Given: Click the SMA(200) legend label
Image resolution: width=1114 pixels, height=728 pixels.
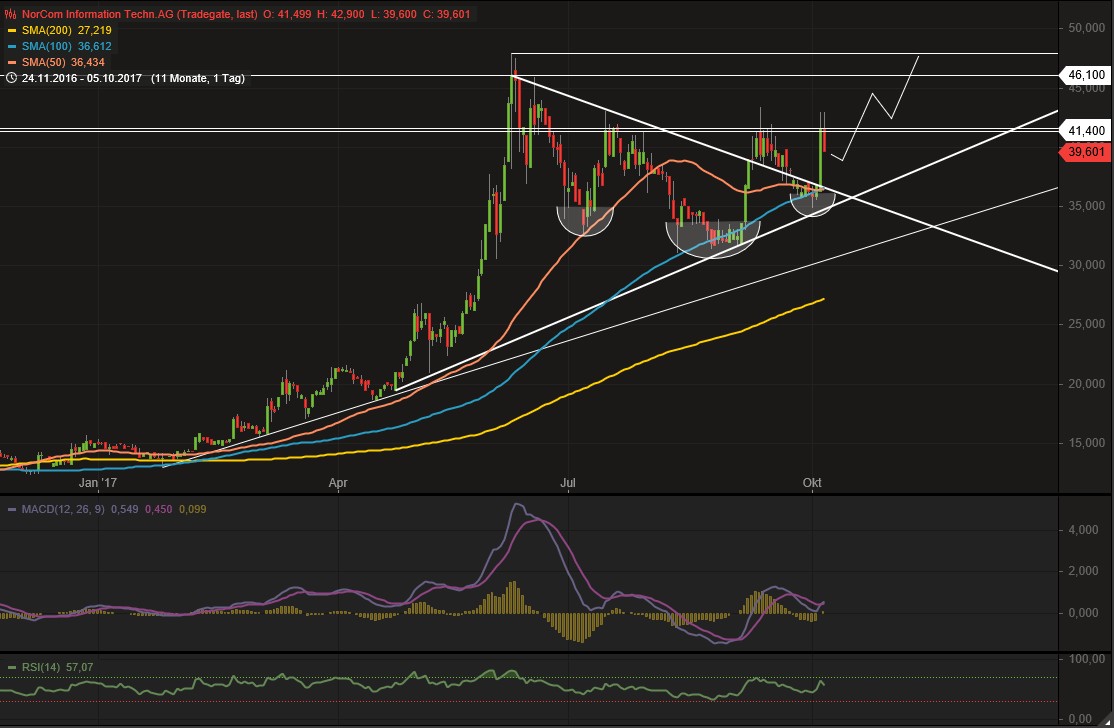Looking at the screenshot, I should pyautogui.click(x=46, y=31).
